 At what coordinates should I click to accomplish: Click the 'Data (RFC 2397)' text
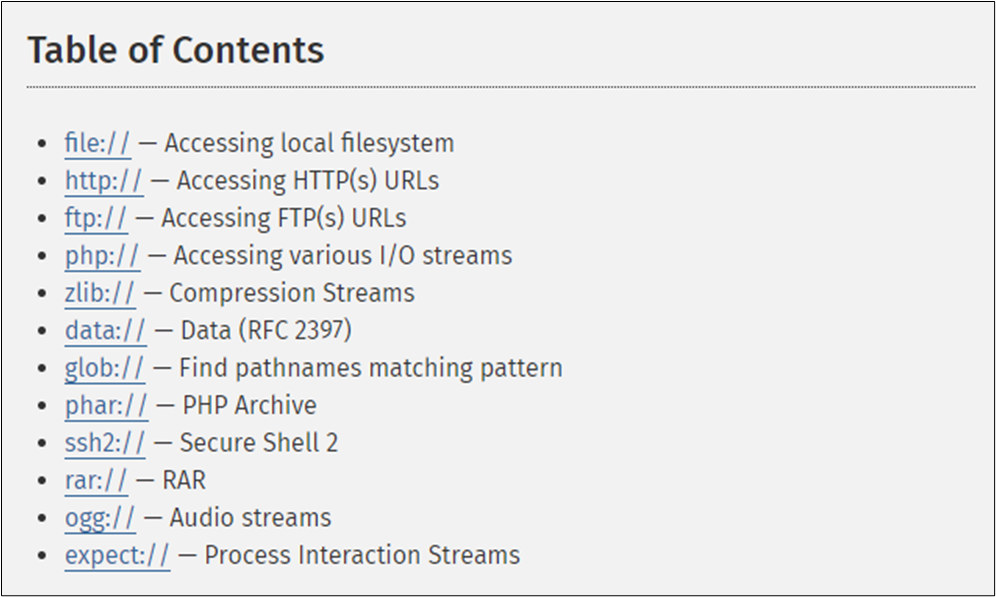coord(266,331)
